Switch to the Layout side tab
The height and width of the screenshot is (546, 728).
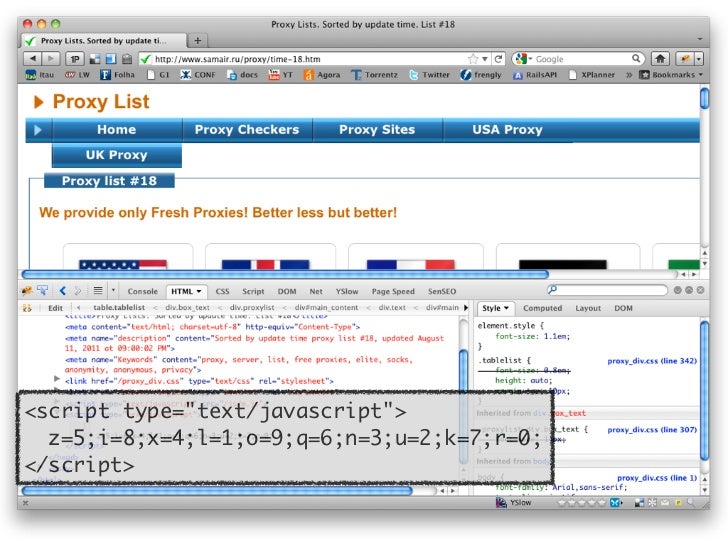coord(588,308)
